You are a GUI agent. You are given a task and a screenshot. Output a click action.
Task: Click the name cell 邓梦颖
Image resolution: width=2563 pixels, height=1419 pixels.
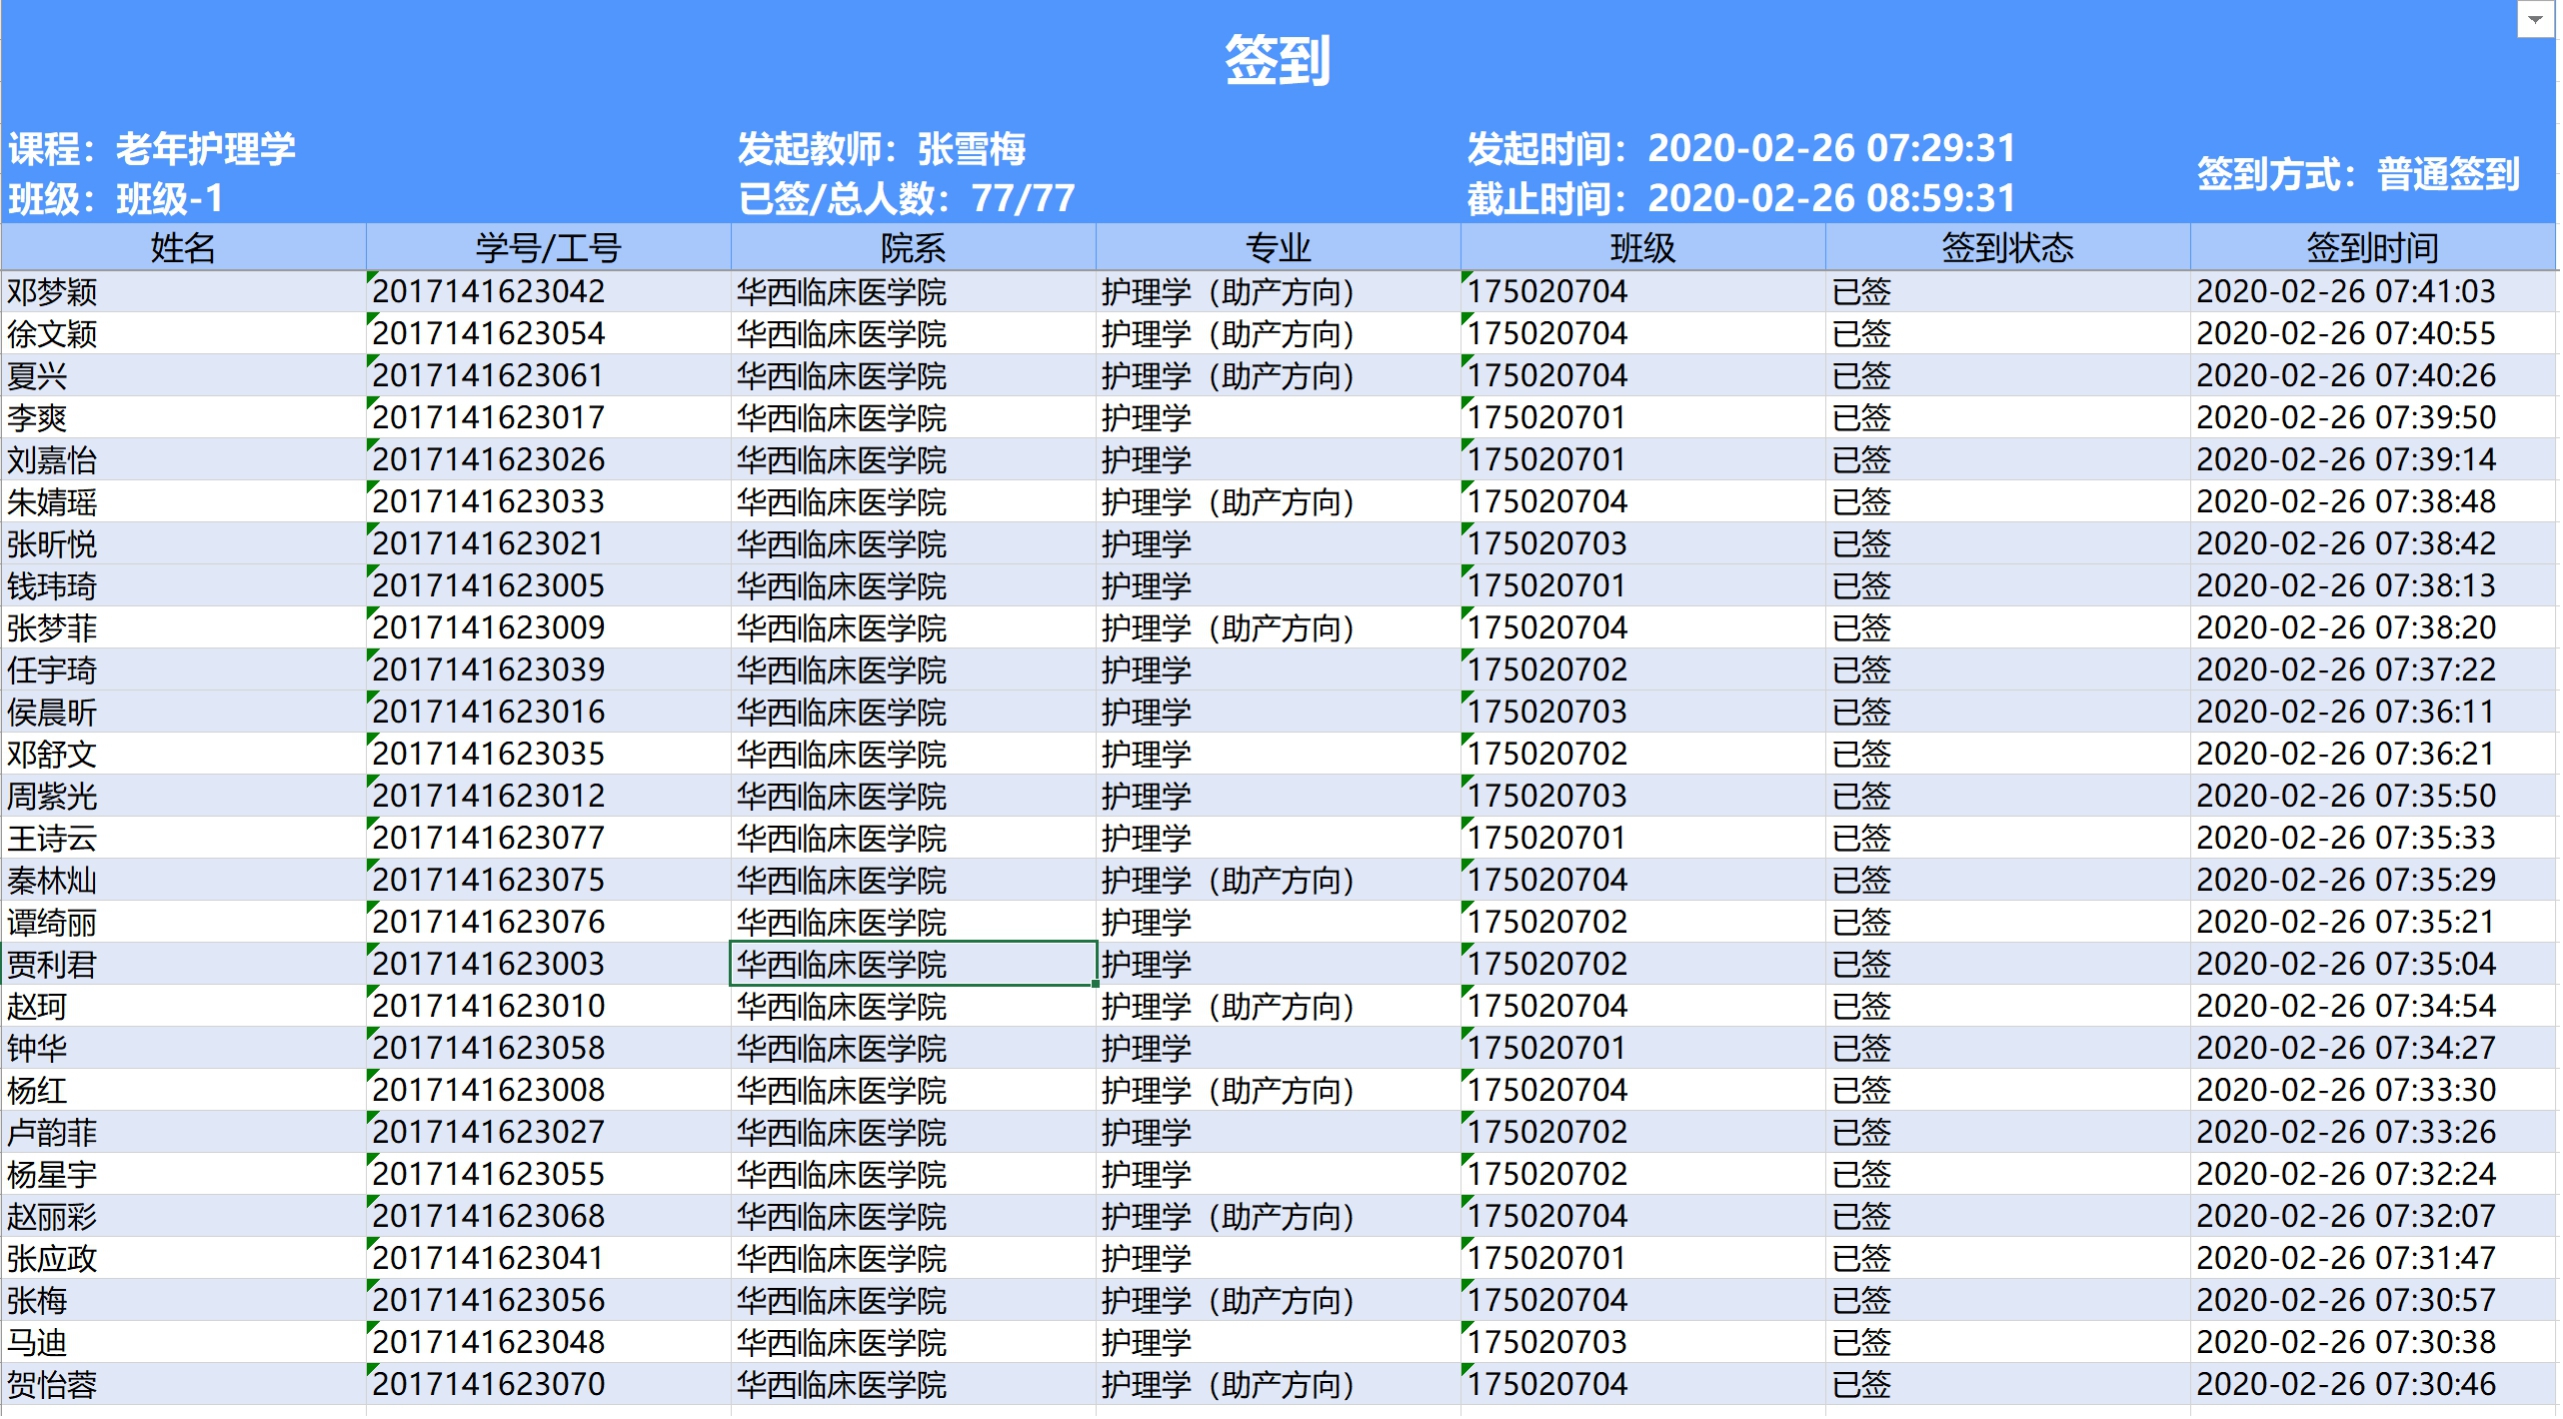53,292
